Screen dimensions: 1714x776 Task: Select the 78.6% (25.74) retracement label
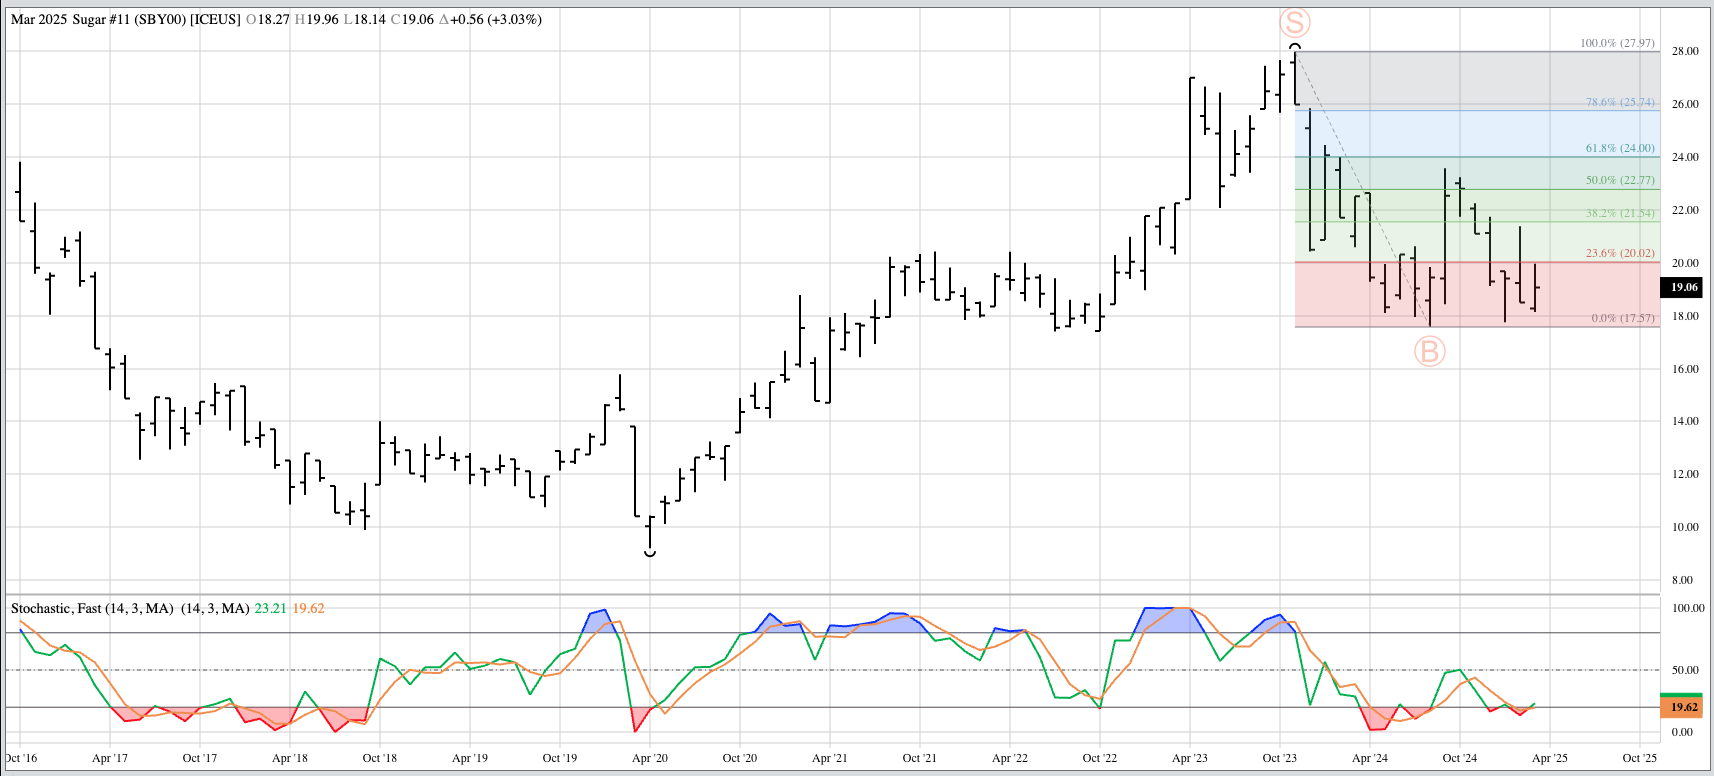click(1619, 102)
